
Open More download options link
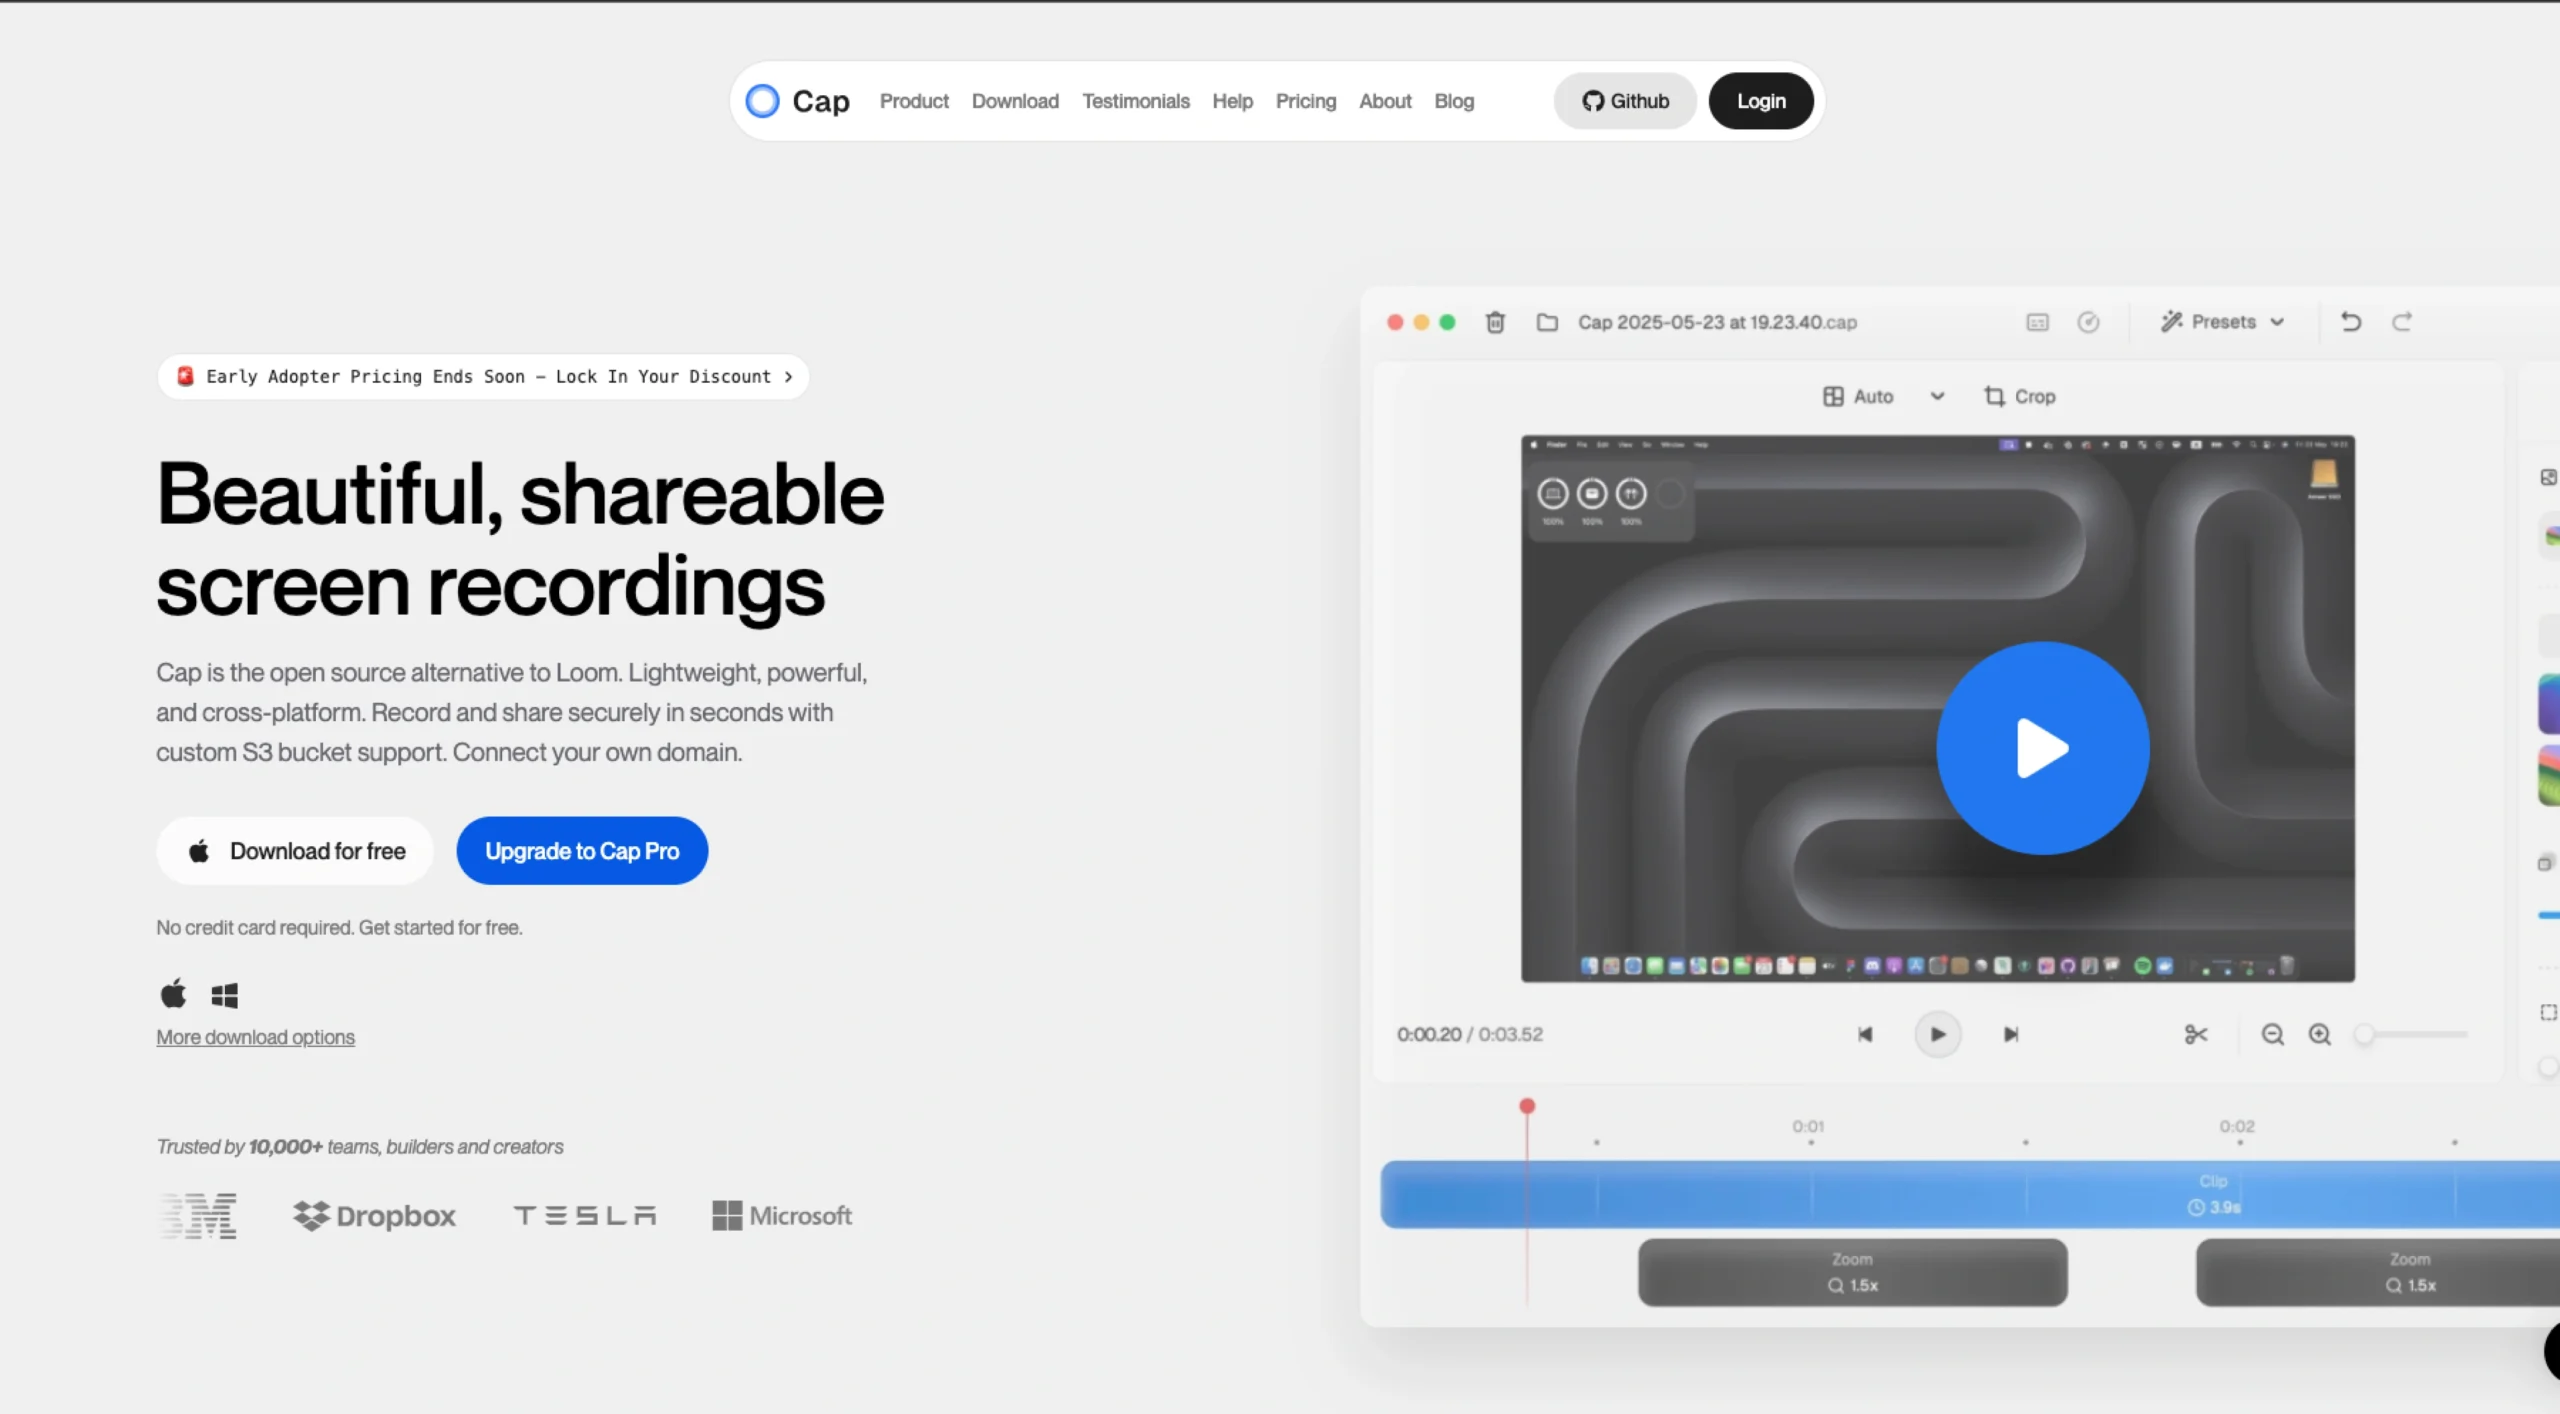pyautogui.click(x=255, y=1037)
